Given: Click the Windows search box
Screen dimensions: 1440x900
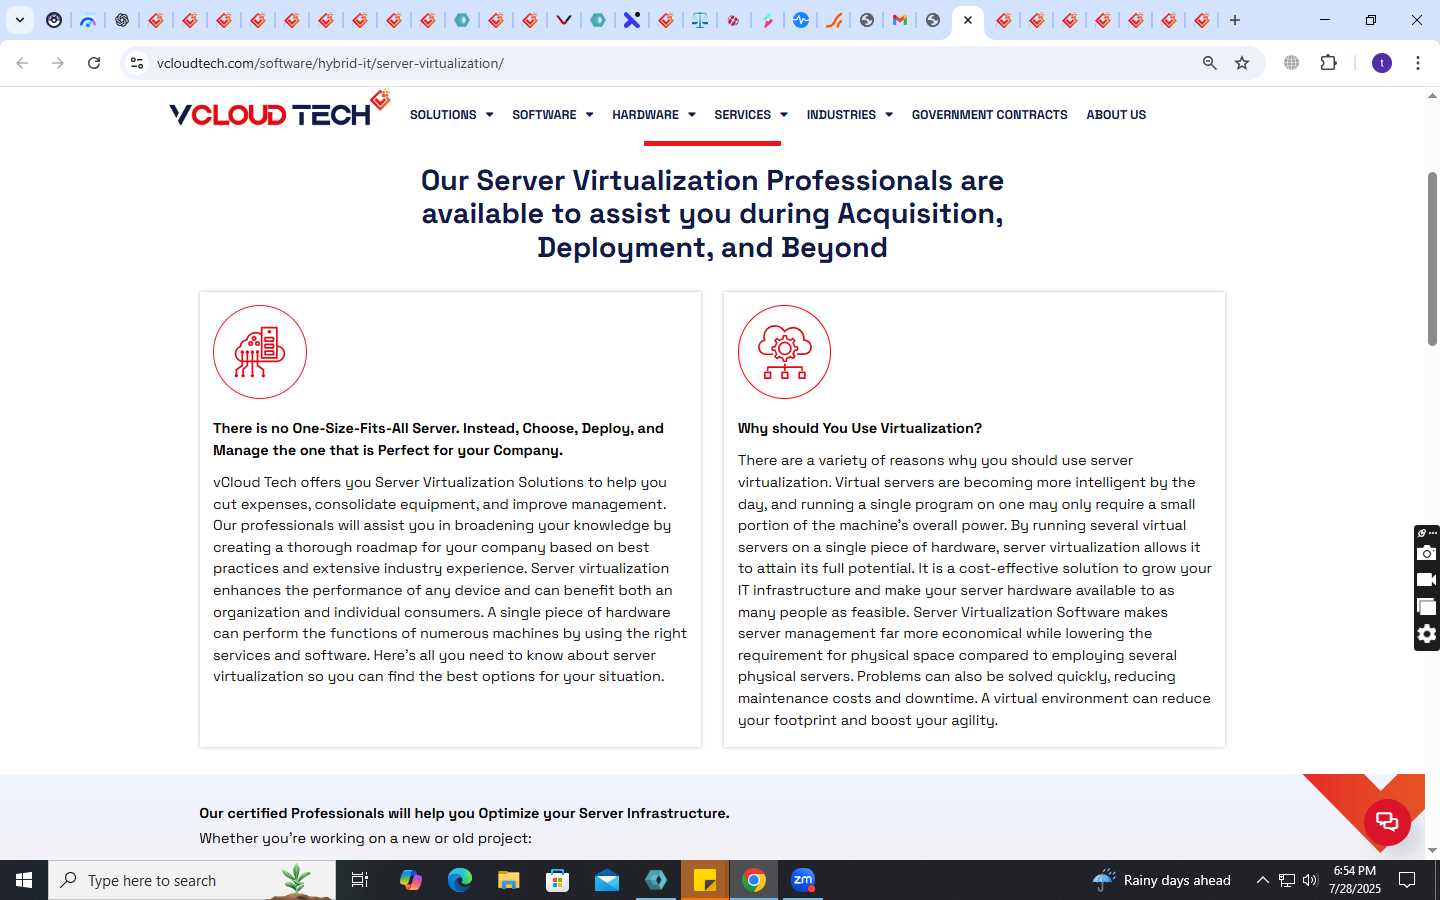Looking at the screenshot, I should pyautogui.click(x=192, y=880).
